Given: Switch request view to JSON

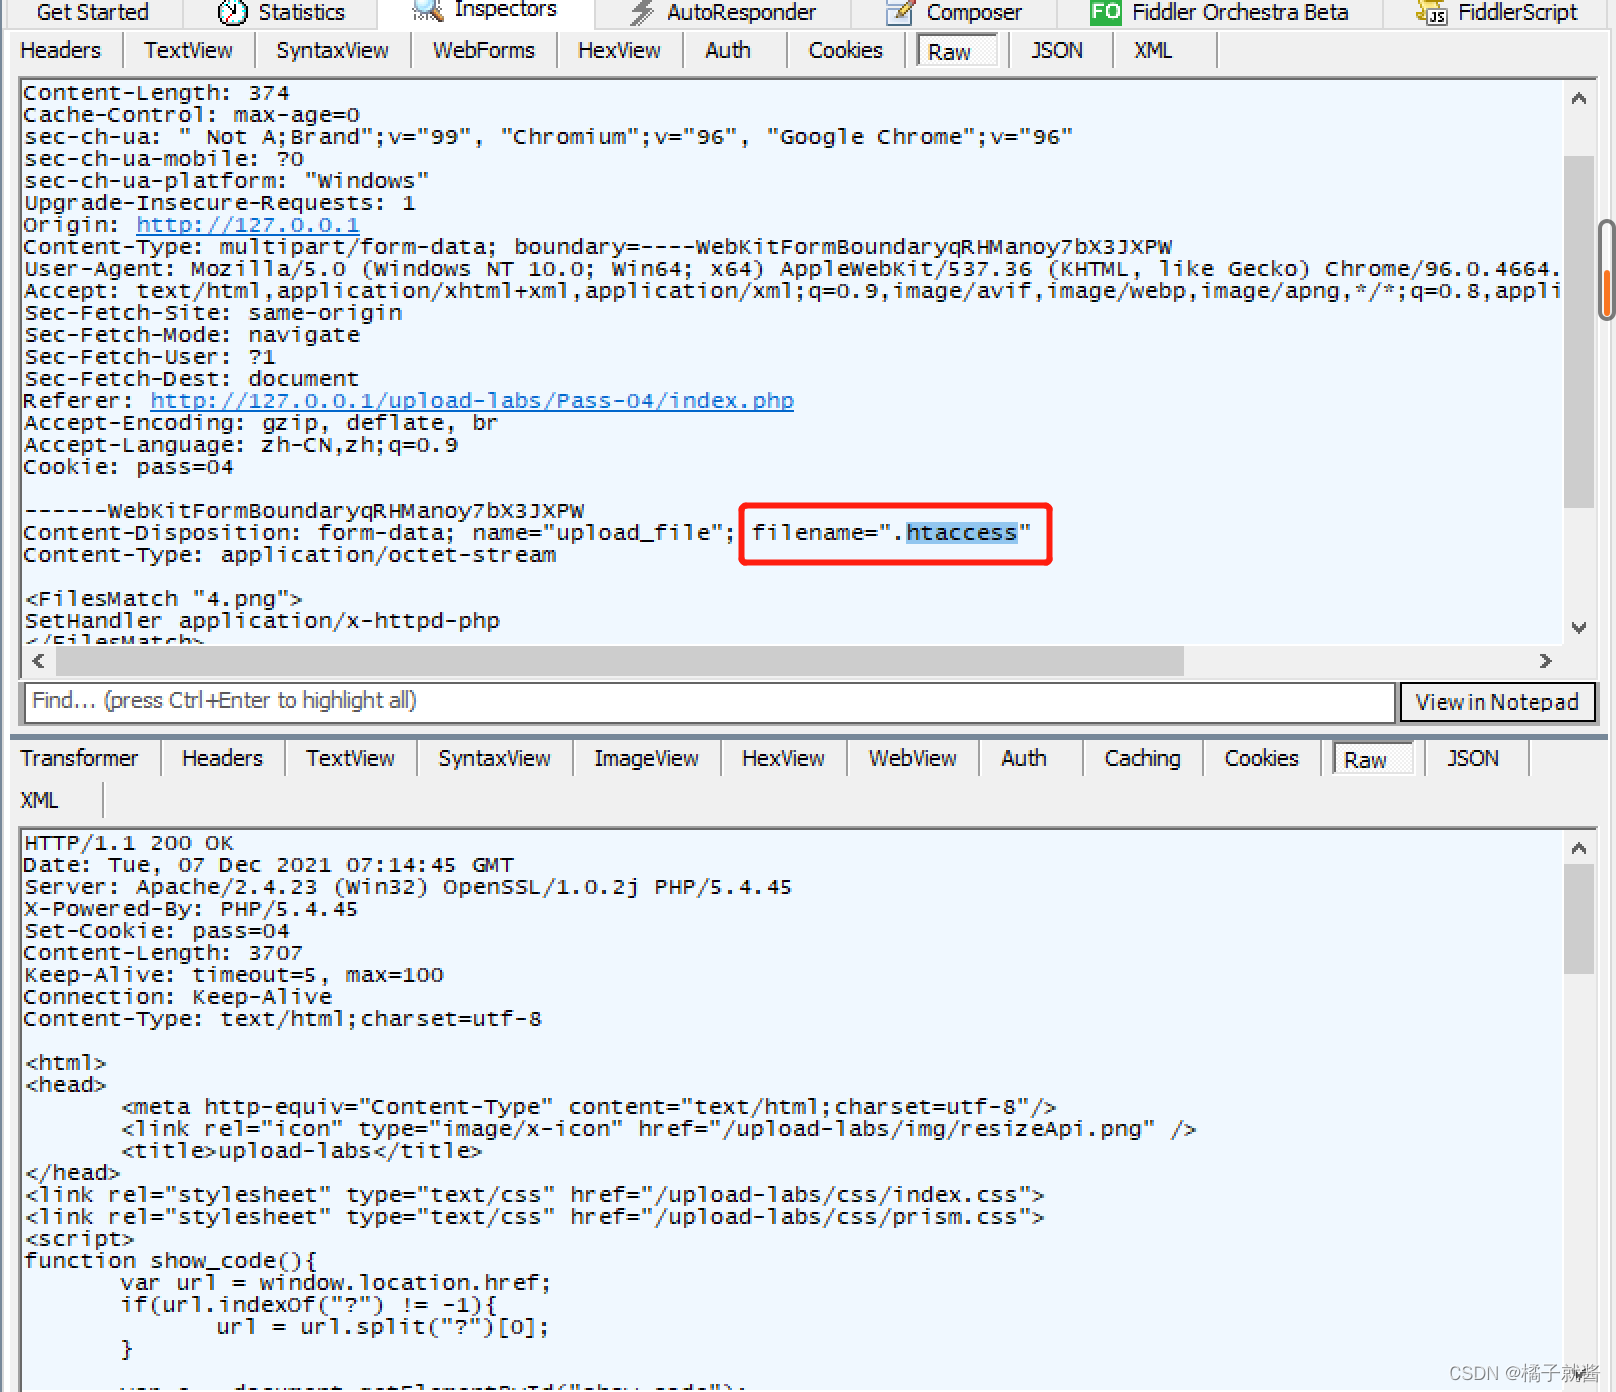Looking at the screenshot, I should point(1057,50).
